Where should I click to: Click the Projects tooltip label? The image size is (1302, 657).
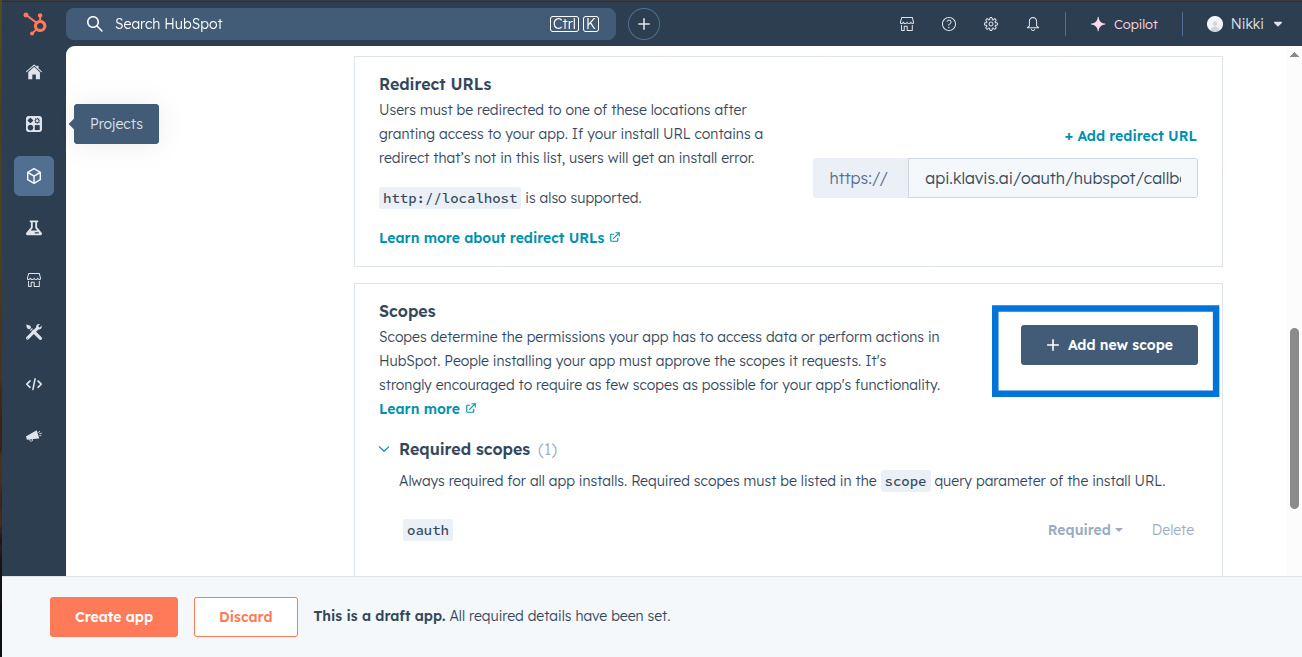116,124
